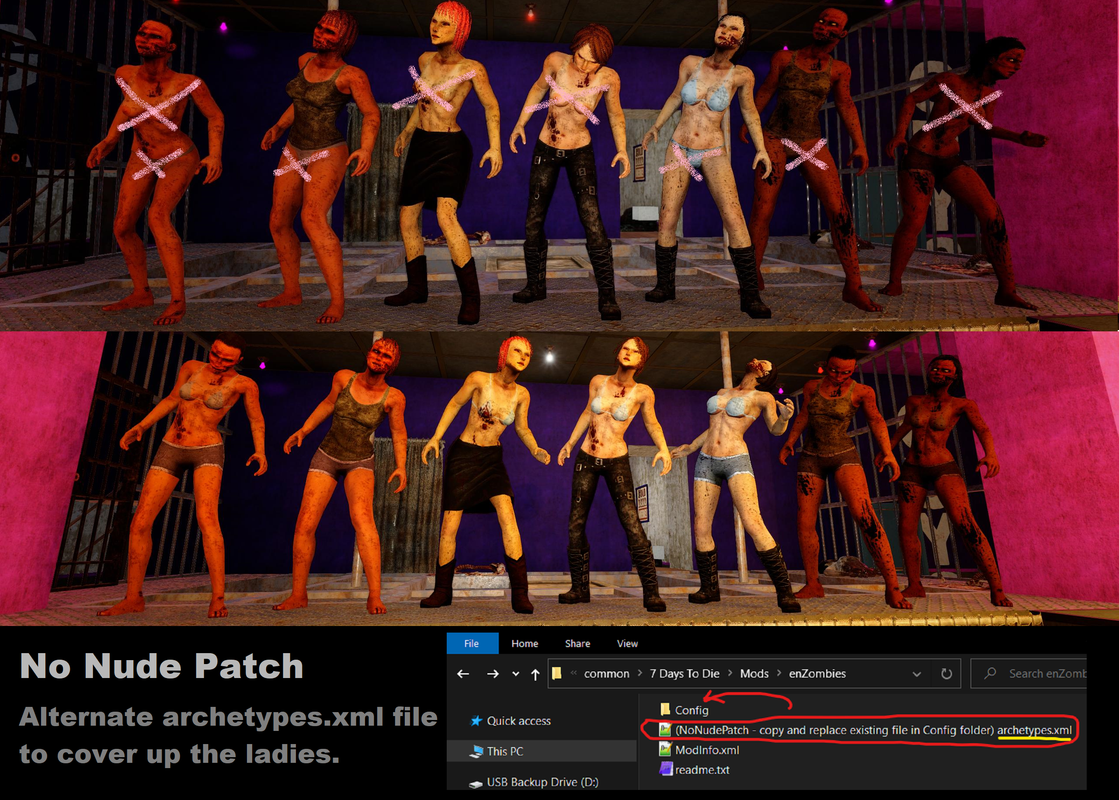Select 'Mods' breadcrumb segment
Viewport: 1119px width, 800px height.
click(754, 674)
